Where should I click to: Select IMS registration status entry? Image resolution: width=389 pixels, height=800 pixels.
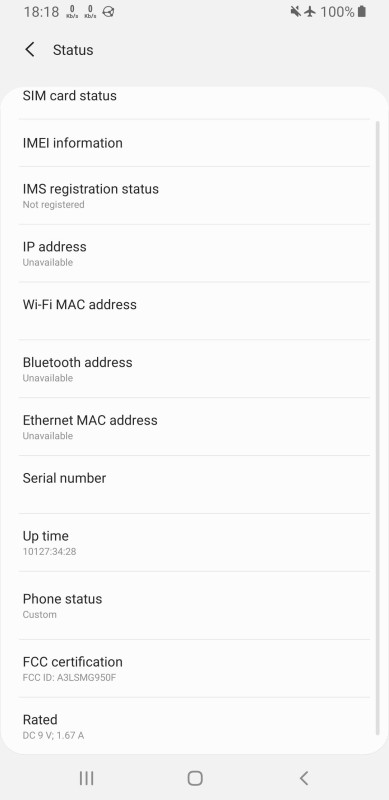point(194,195)
